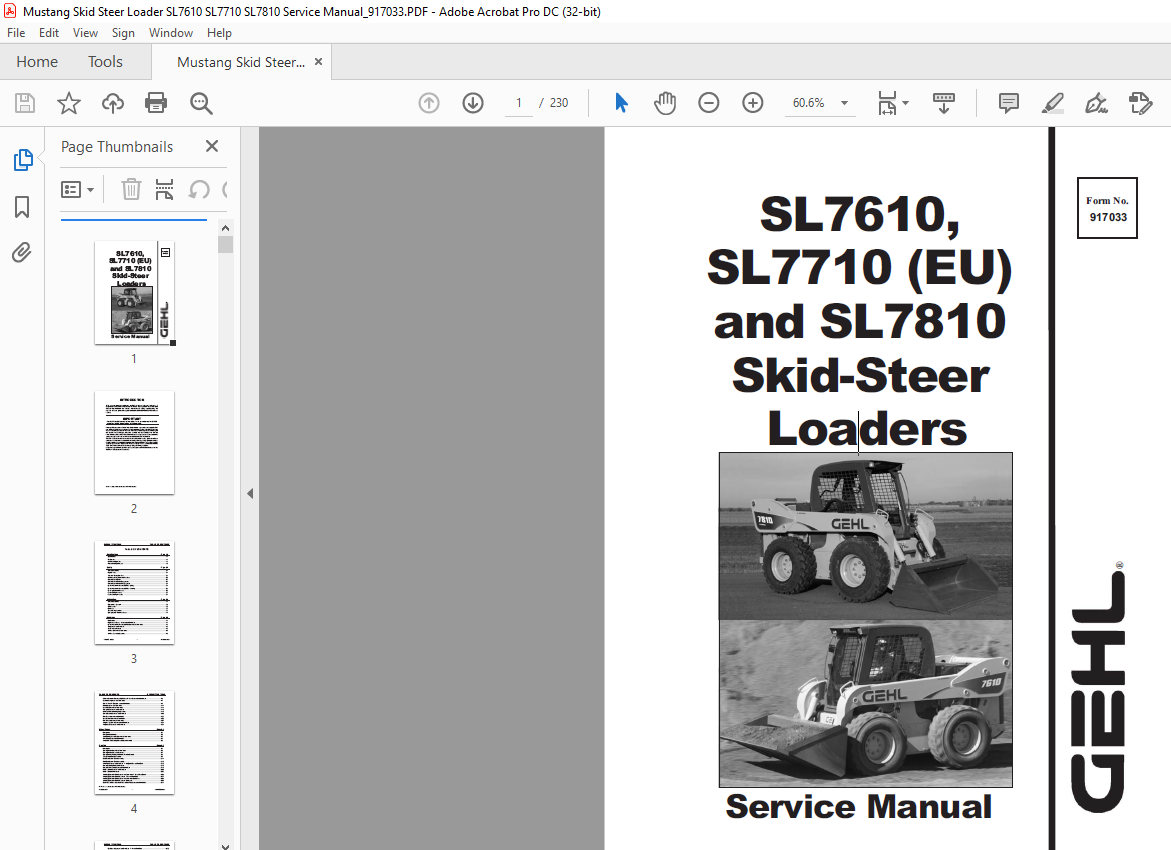Select page 4 thumbnail

pos(134,742)
